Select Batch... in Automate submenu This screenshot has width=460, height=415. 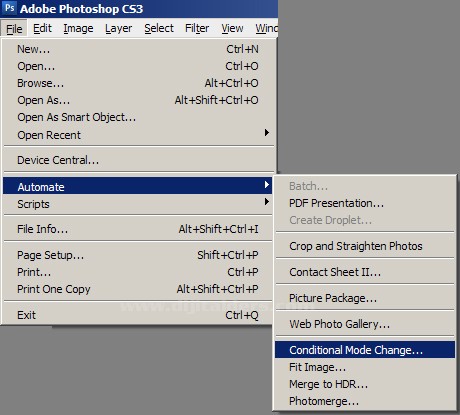pos(365,186)
